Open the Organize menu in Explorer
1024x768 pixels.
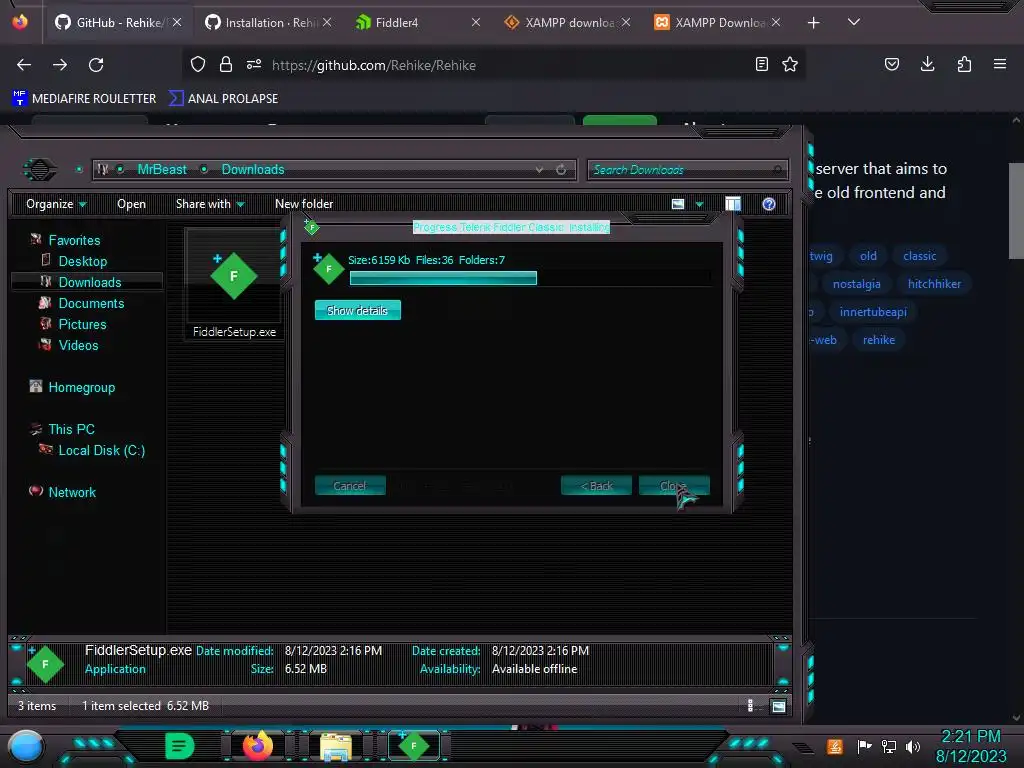[x=56, y=204]
